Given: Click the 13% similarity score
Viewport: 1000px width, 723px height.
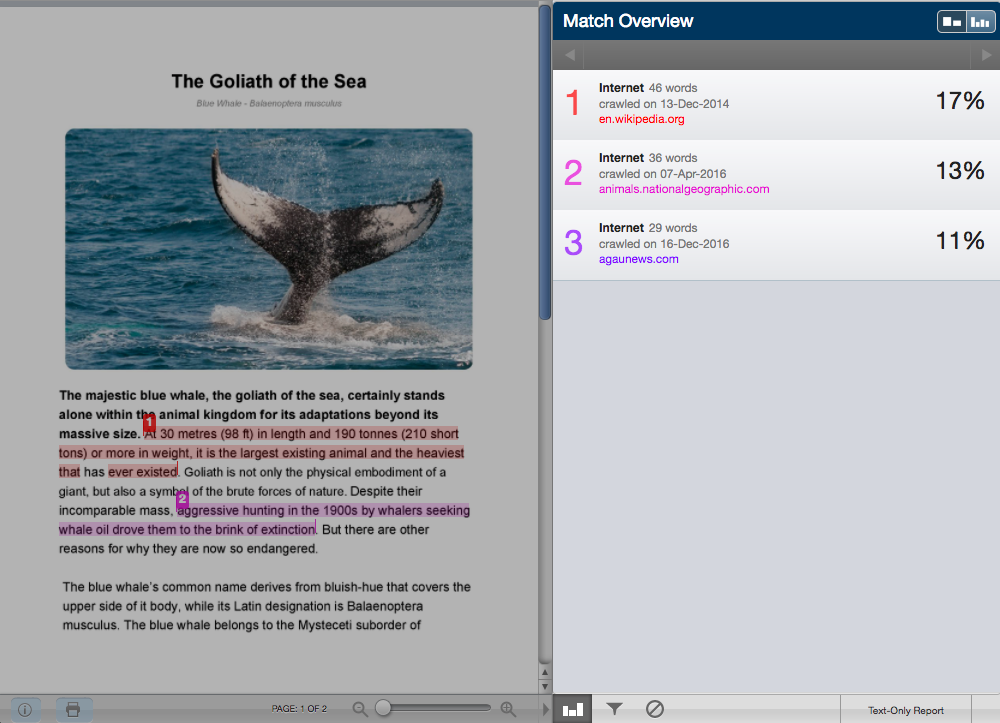Looking at the screenshot, I should (x=960, y=171).
